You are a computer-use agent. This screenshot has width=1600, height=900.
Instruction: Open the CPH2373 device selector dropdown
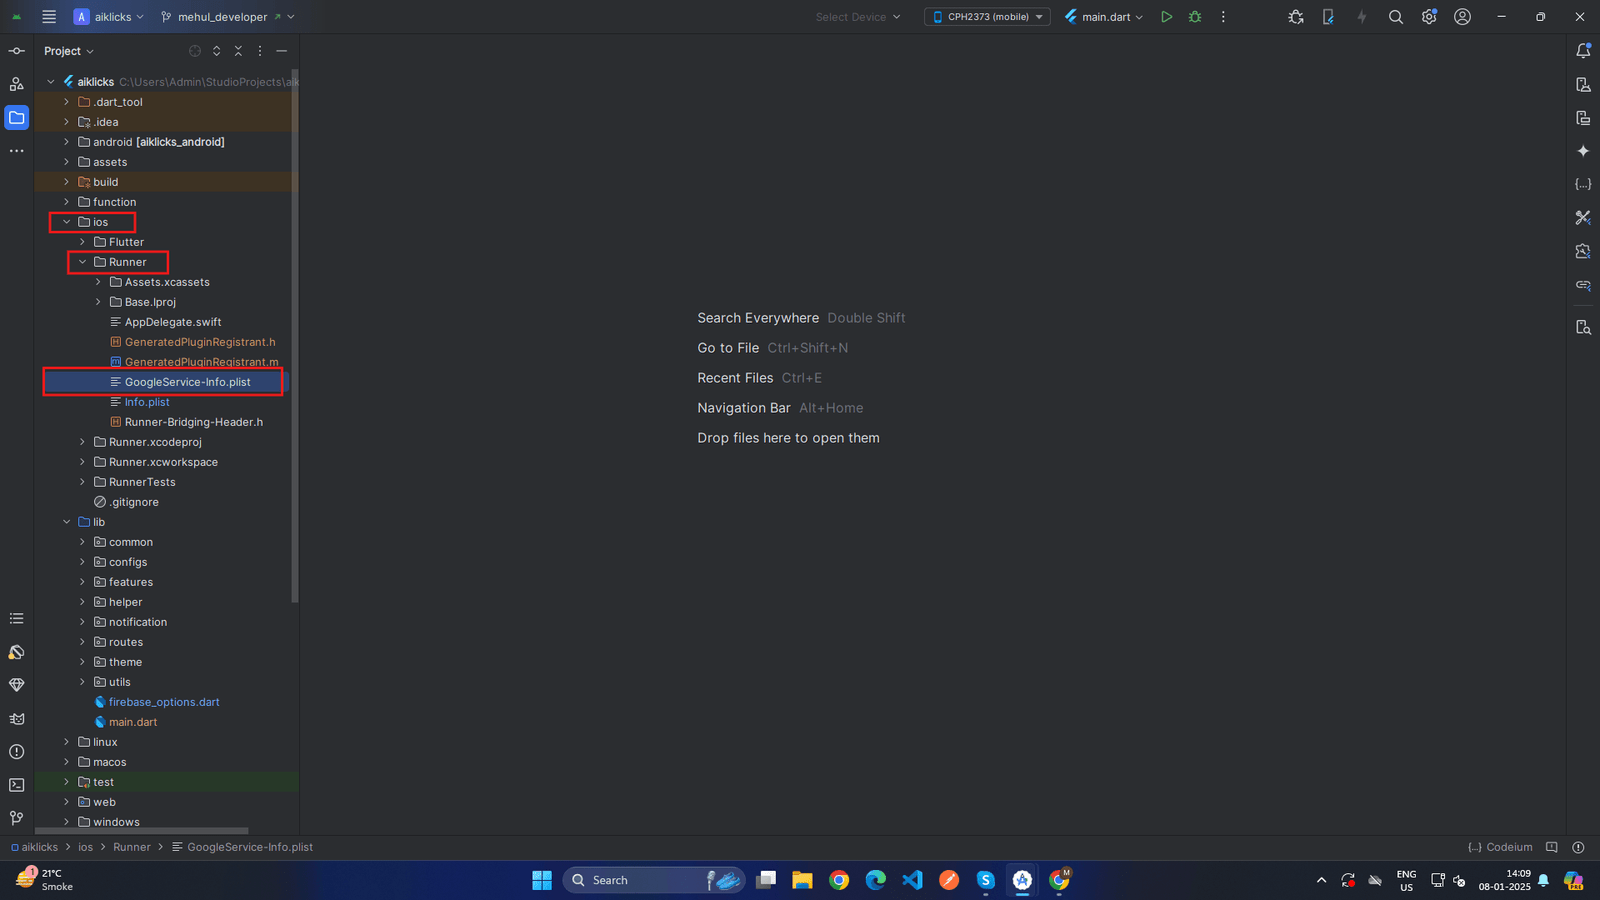coord(987,17)
